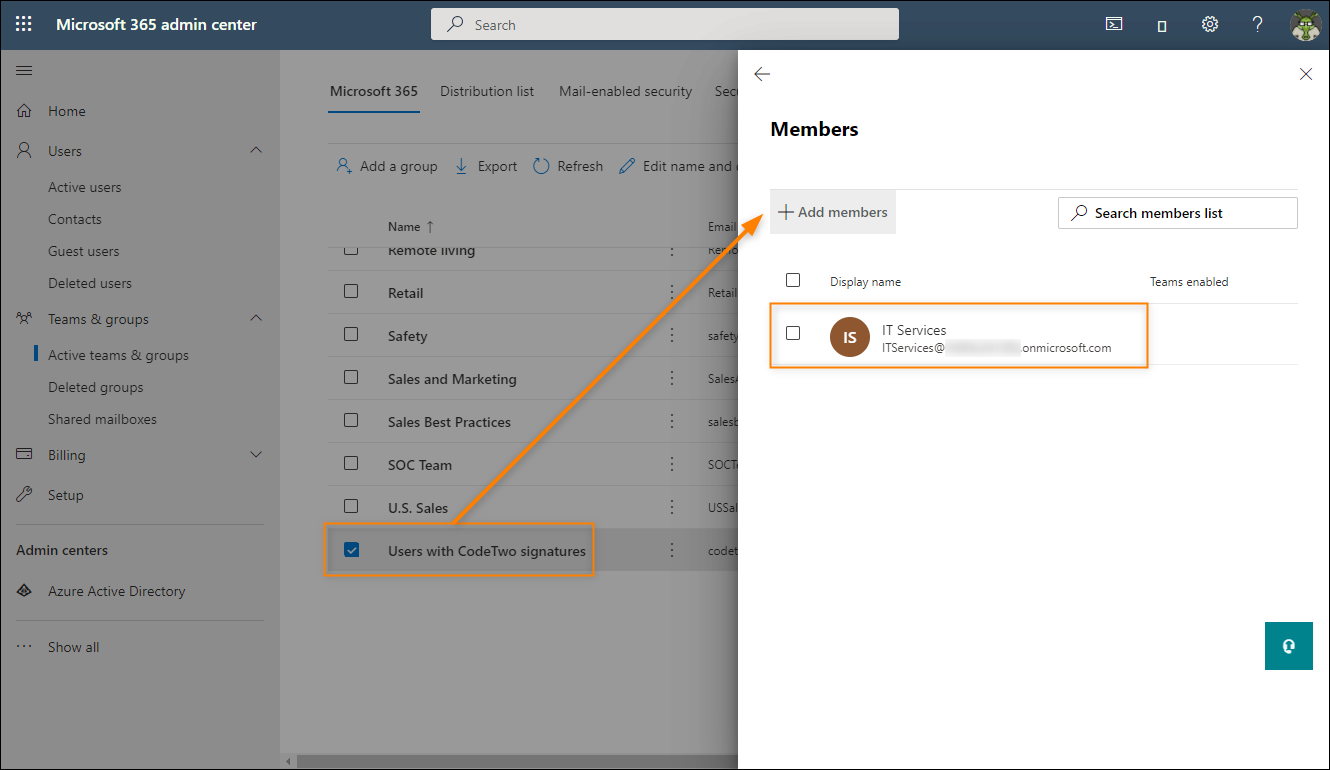
Task: Open the account profile avatar
Action: 1306,25
